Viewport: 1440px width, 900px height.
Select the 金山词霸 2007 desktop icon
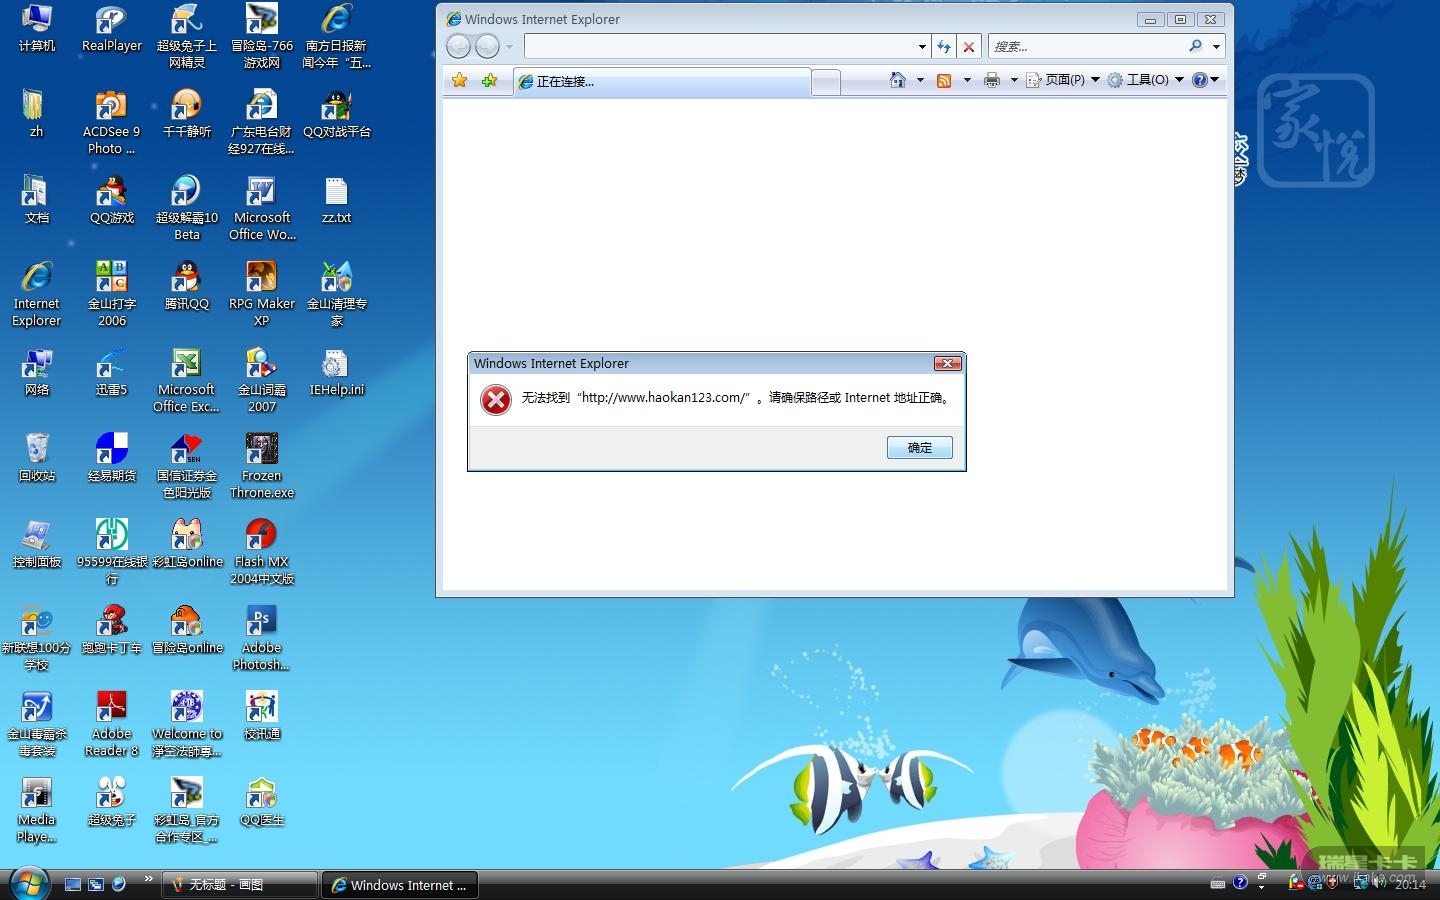(262, 380)
